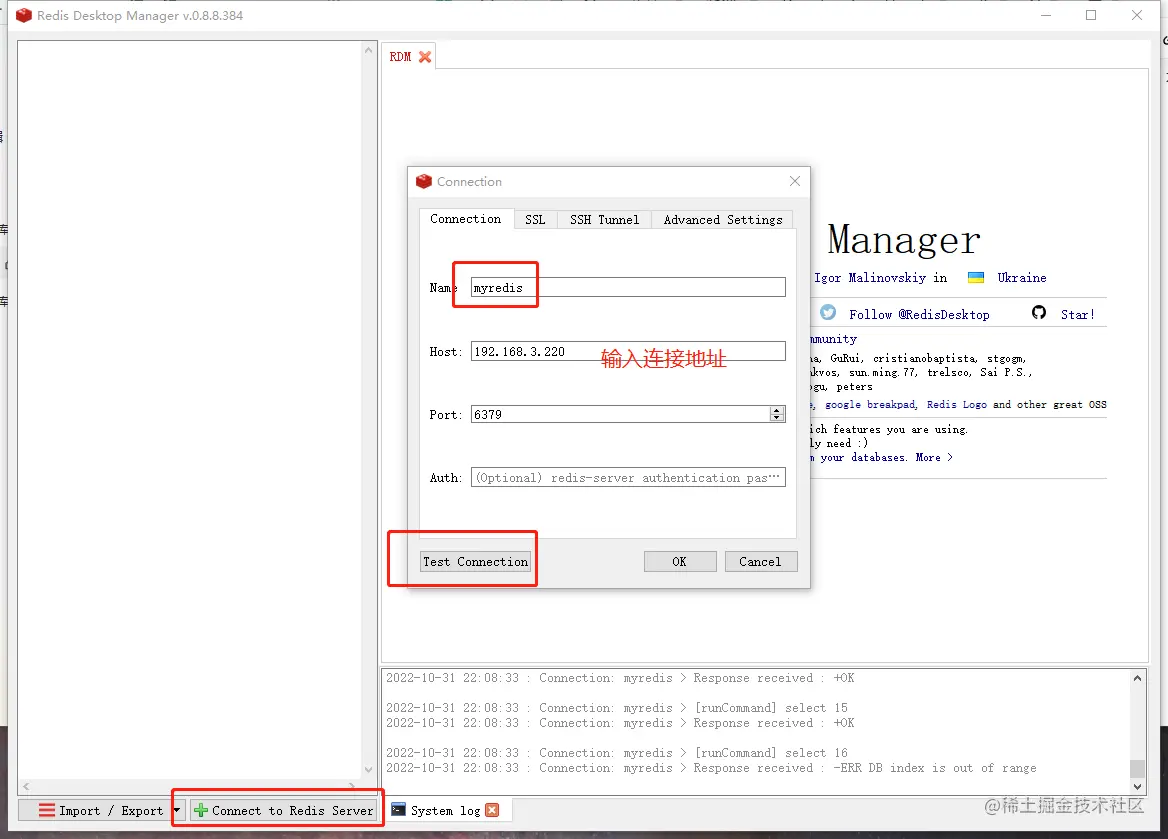This screenshot has width=1168, height=839.
Task: Click the Name field containing myredis
Action: click(628, 288)
